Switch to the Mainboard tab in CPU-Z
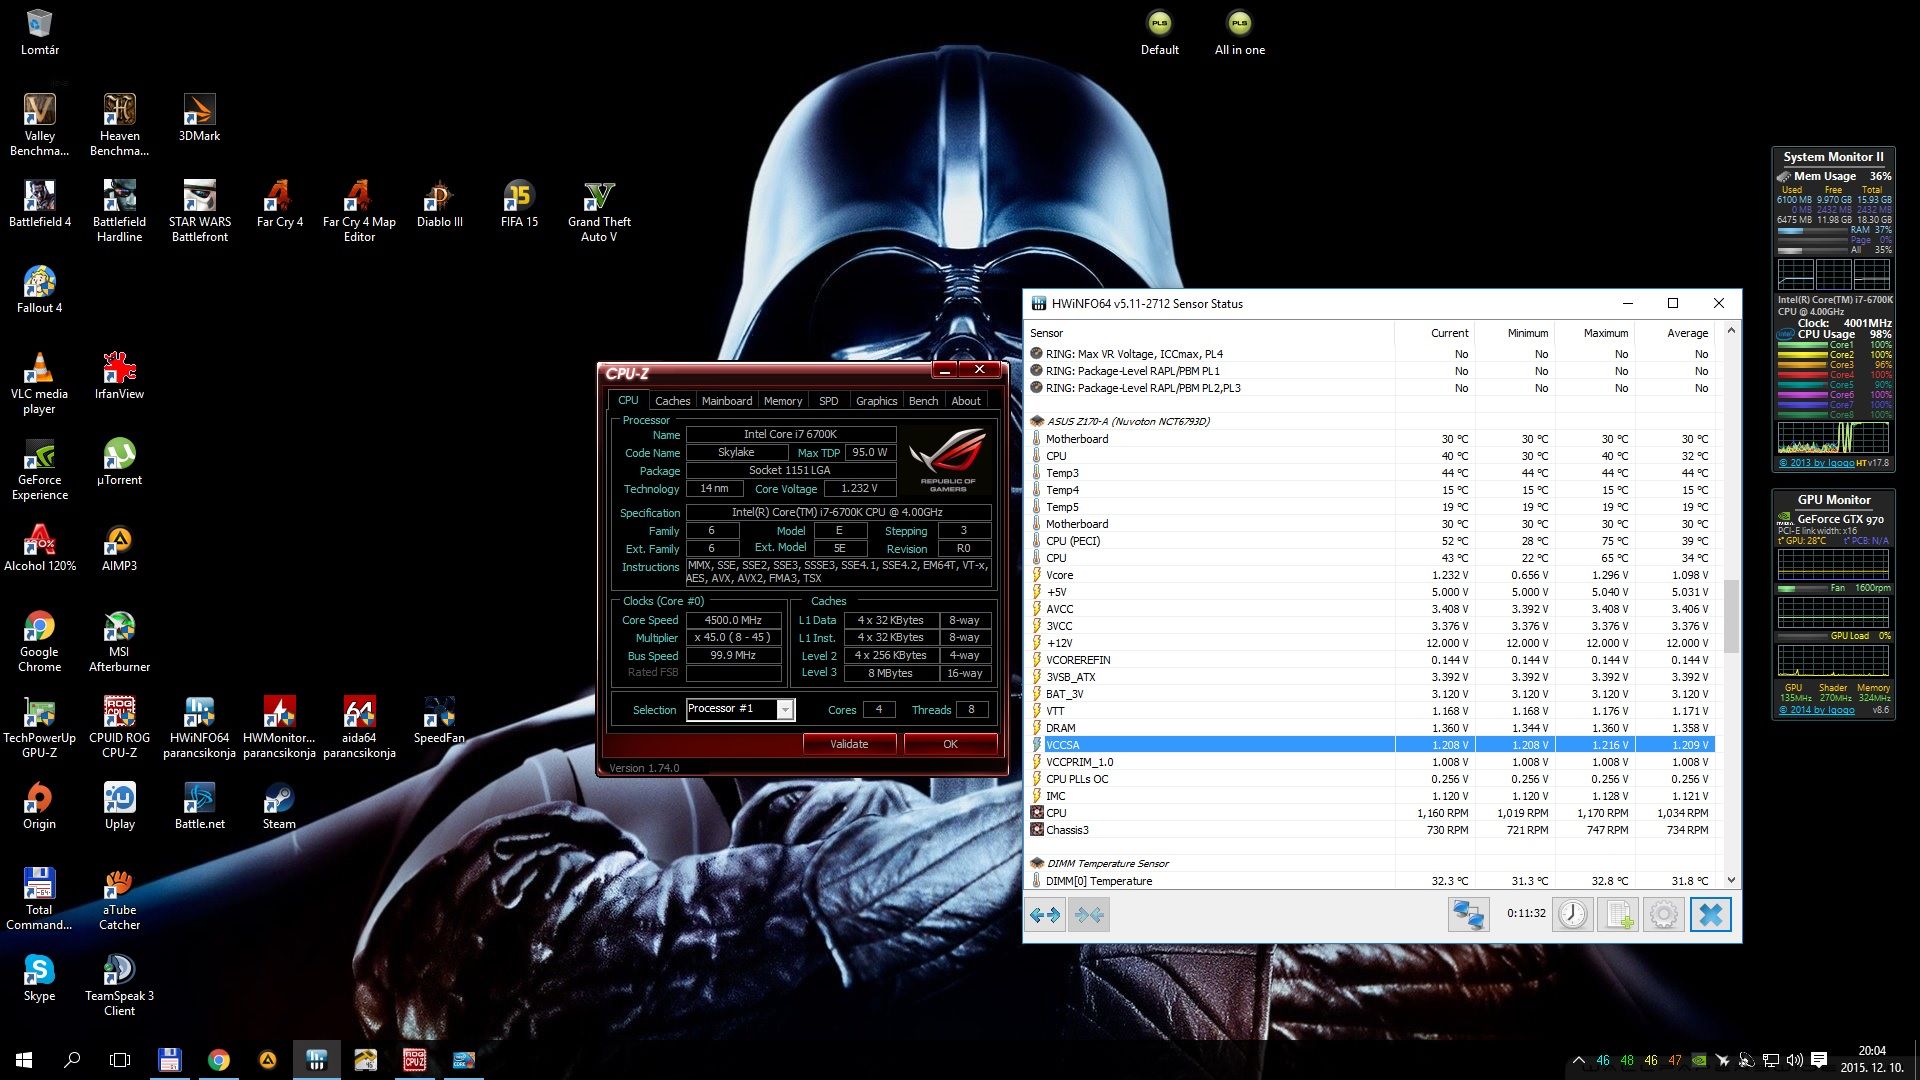This screenshot has height=1080, width=1920. tap(727, 400)
